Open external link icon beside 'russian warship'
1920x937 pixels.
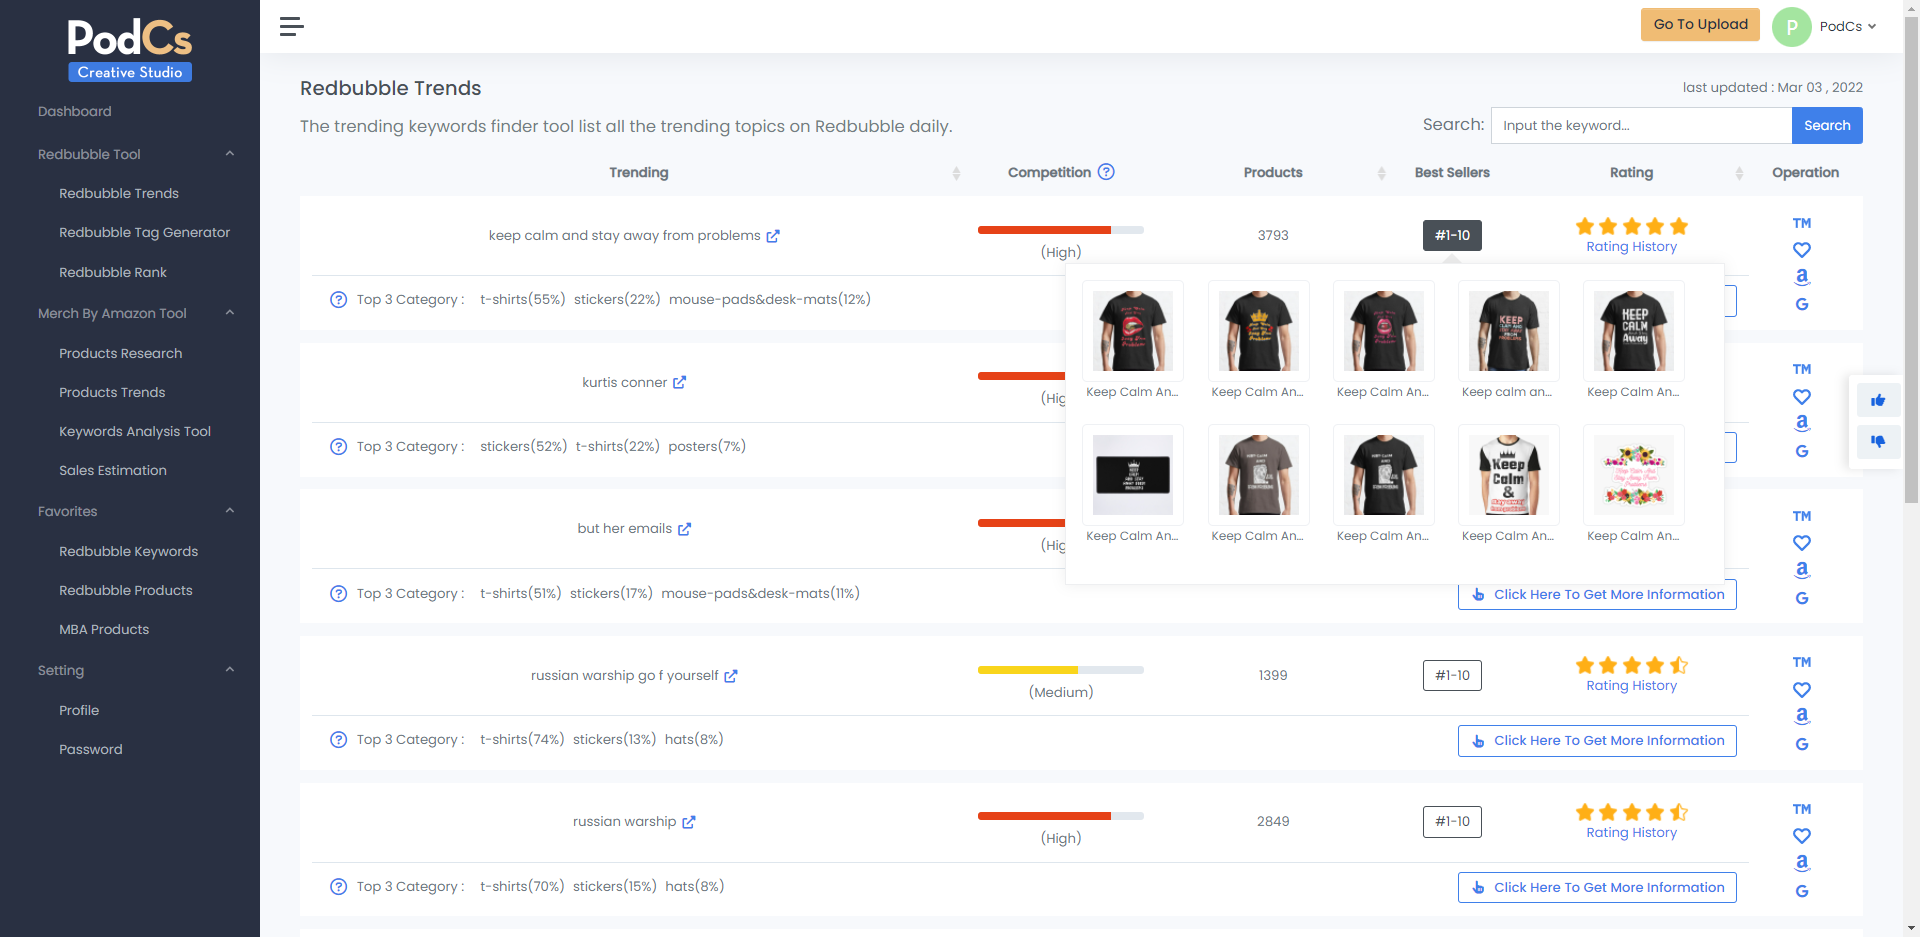click(x=689, y=822)
